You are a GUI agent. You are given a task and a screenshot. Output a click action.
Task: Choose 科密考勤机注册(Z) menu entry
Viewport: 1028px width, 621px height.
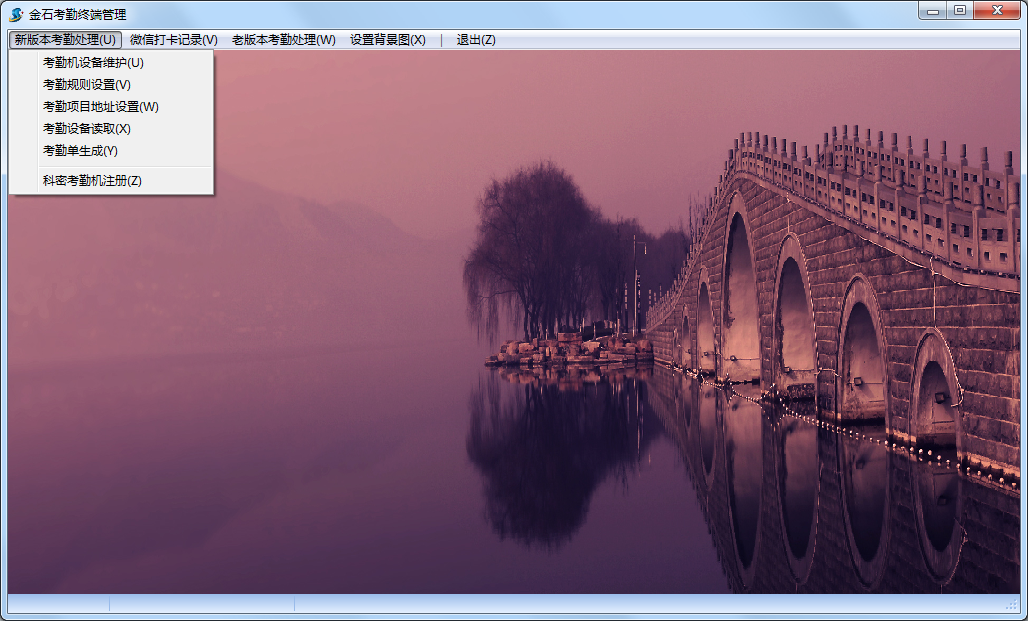pyautogui.click(x=111, y=180)
